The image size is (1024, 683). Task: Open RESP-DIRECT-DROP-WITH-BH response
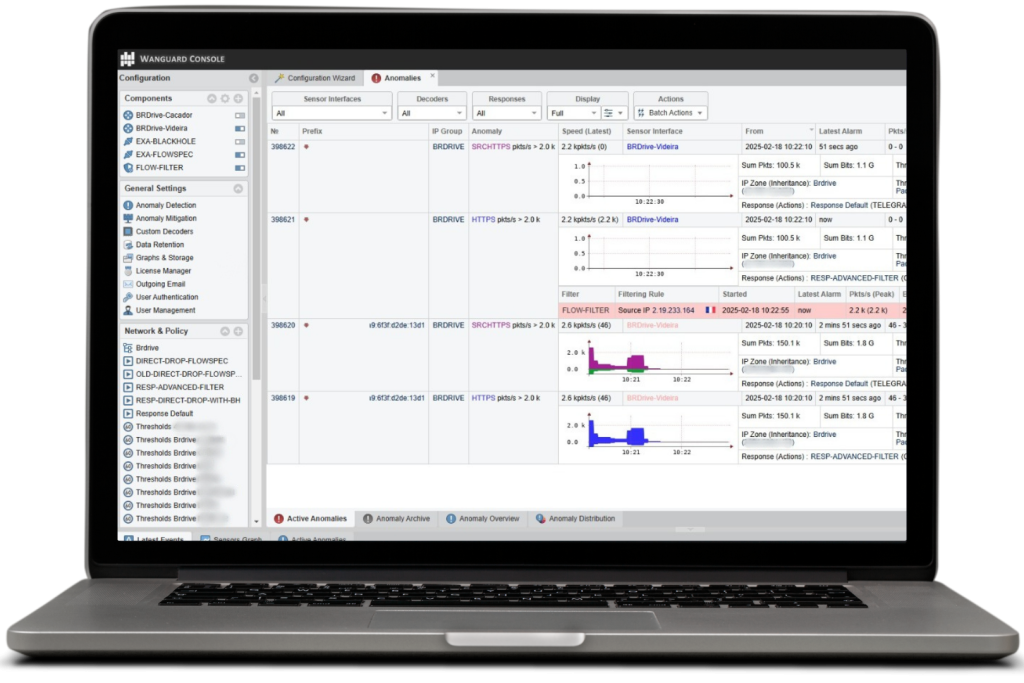[x=187, y=400]
